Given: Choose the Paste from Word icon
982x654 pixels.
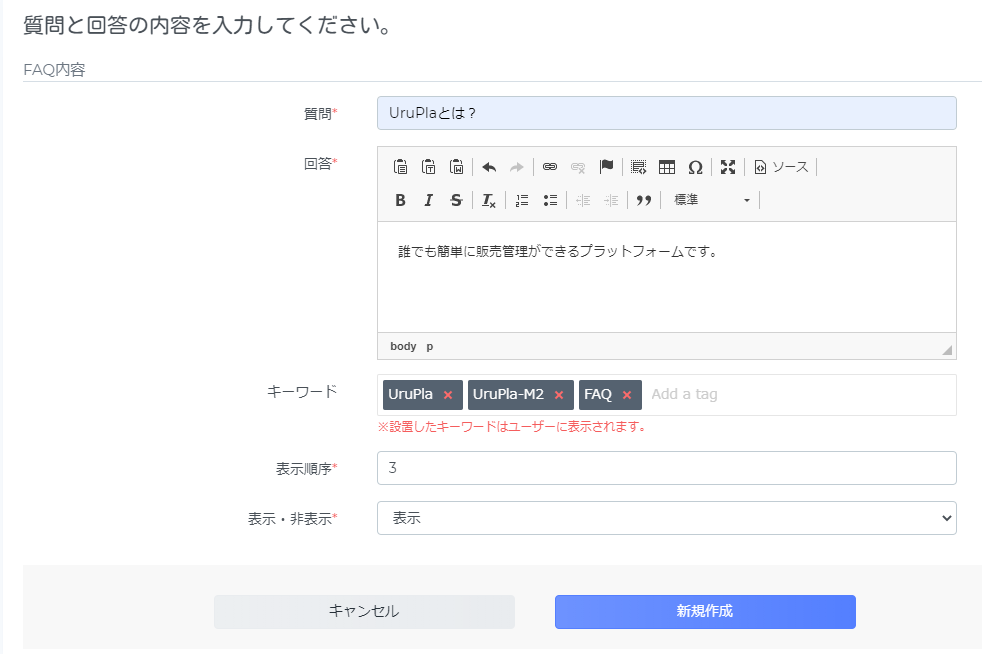Looking at the screenshot, I should pos(457,167).
